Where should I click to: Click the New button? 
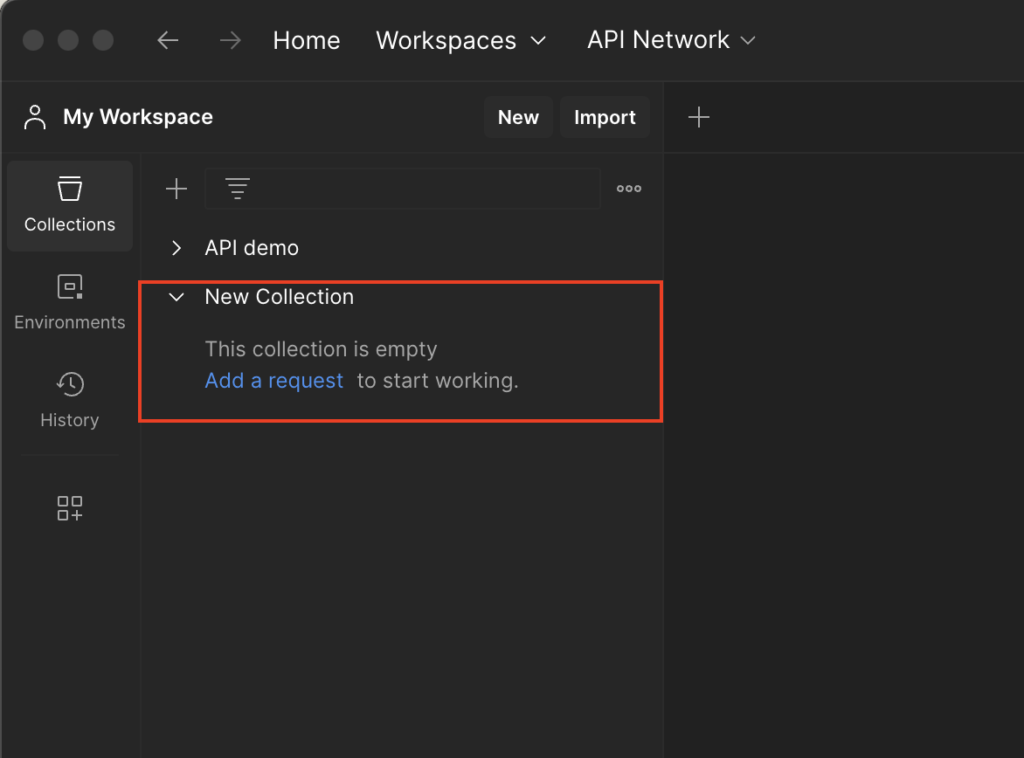click(x=519, y=118)
